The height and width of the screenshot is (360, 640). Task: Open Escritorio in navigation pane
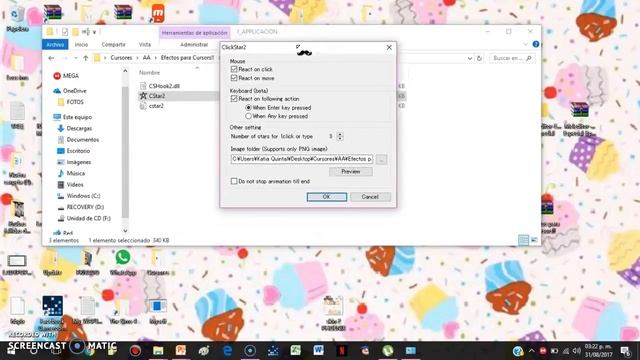[74, 151]
